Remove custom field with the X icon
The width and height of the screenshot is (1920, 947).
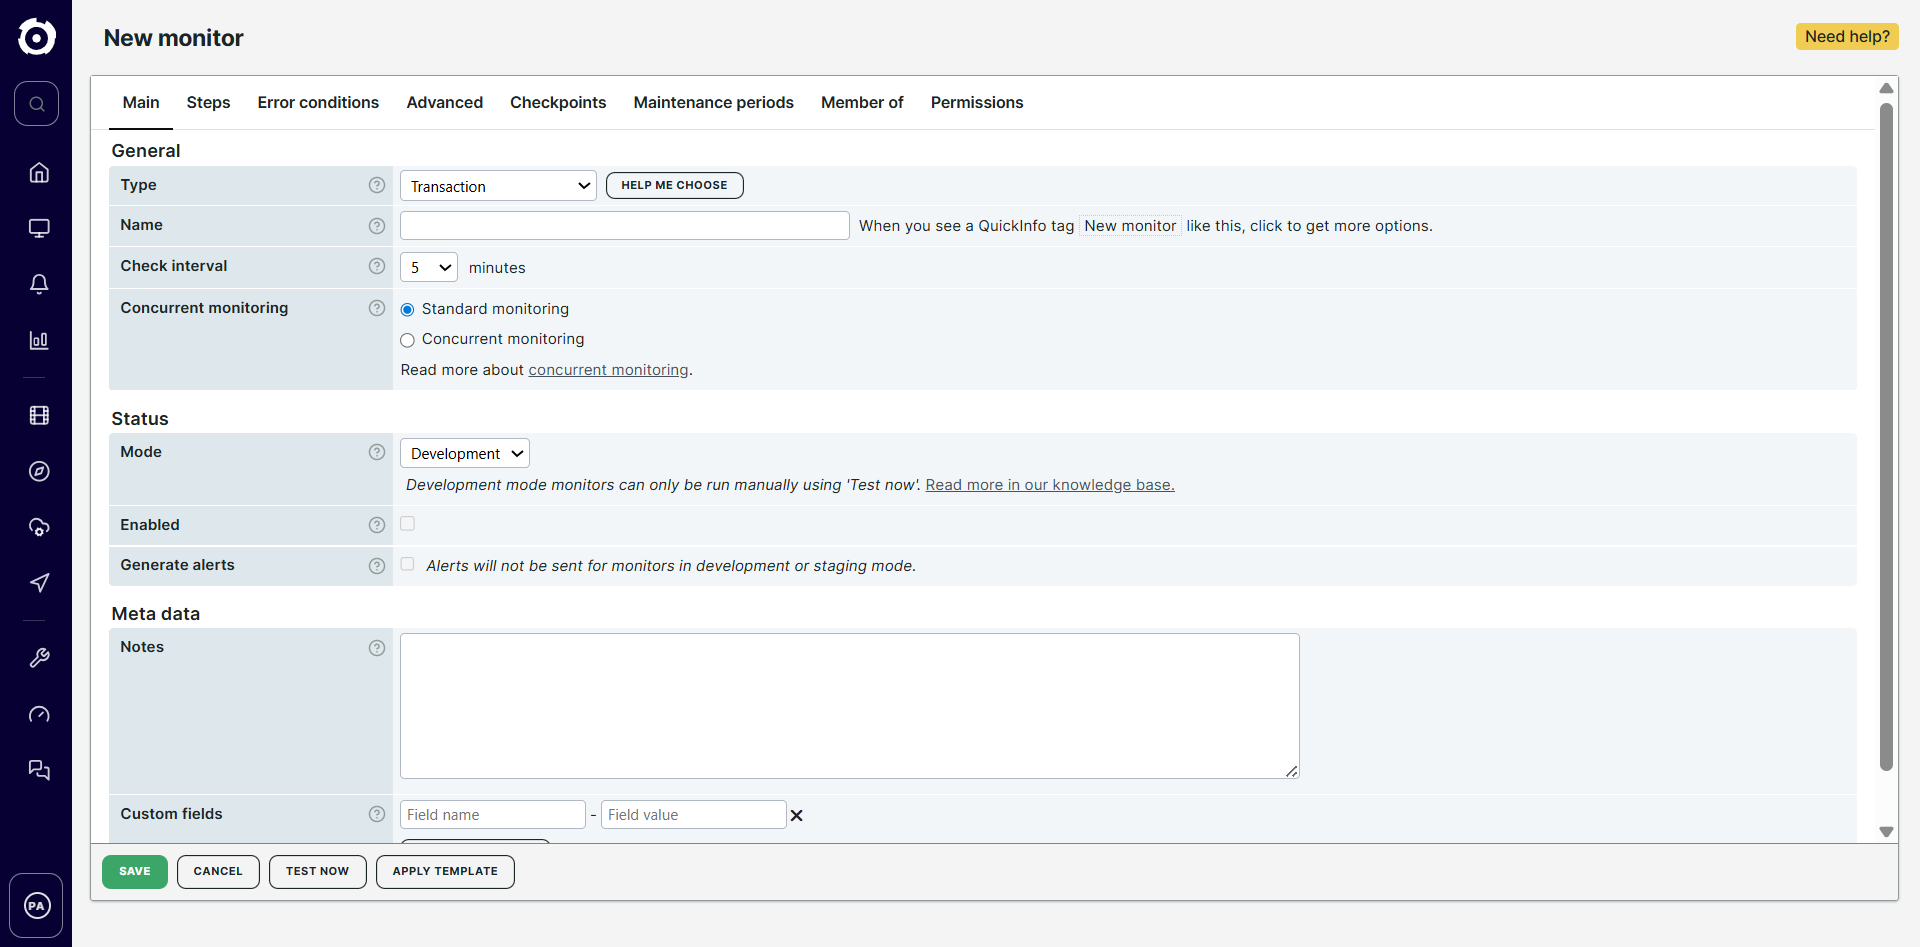coord(797,815)
